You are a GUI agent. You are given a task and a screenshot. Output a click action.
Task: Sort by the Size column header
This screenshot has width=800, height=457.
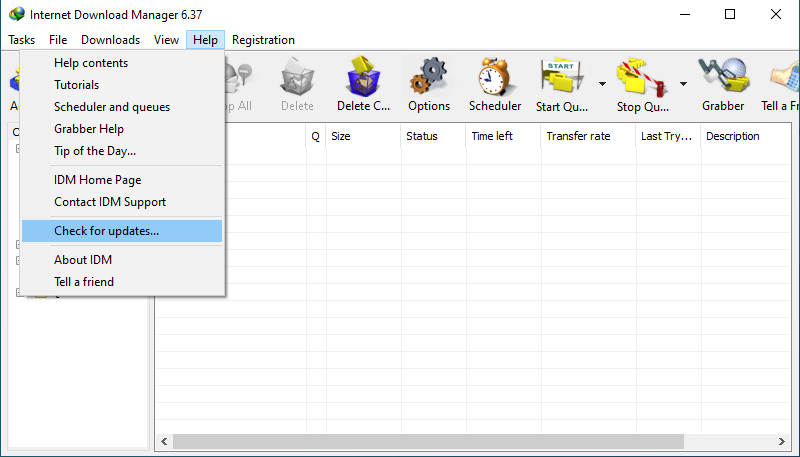(x=363, y=136)
